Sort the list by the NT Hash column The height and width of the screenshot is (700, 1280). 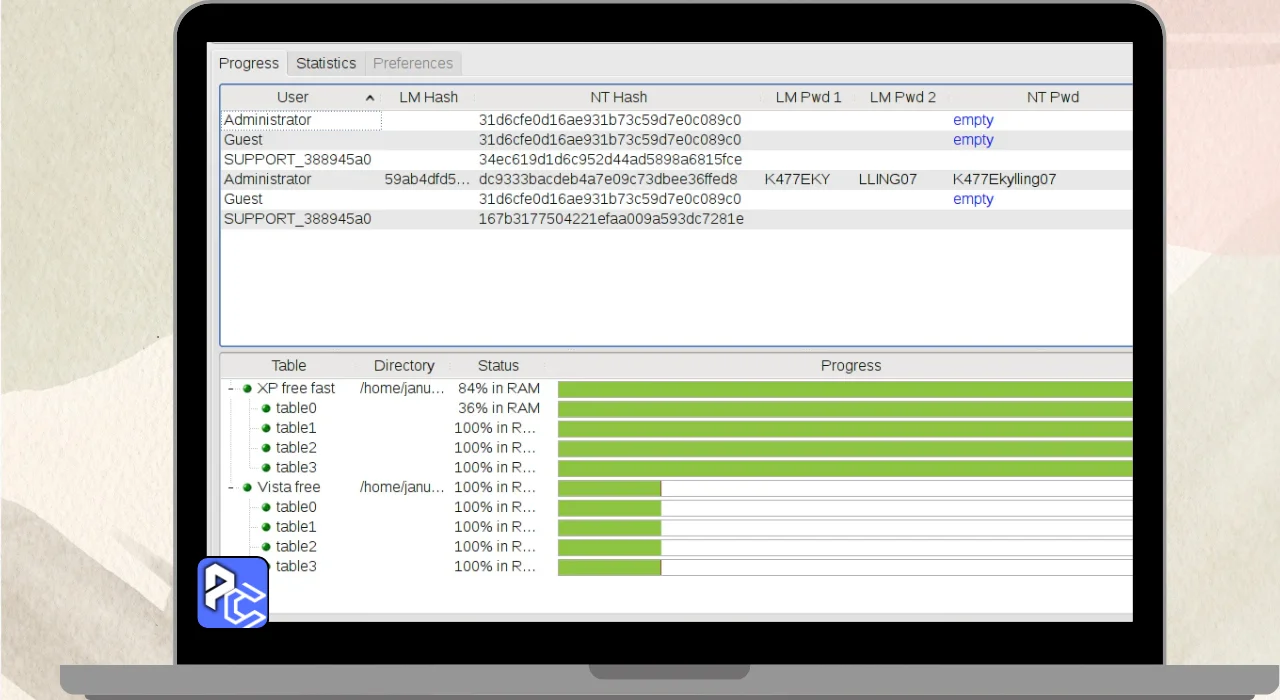pyautogui.click(x=617, y=97)
